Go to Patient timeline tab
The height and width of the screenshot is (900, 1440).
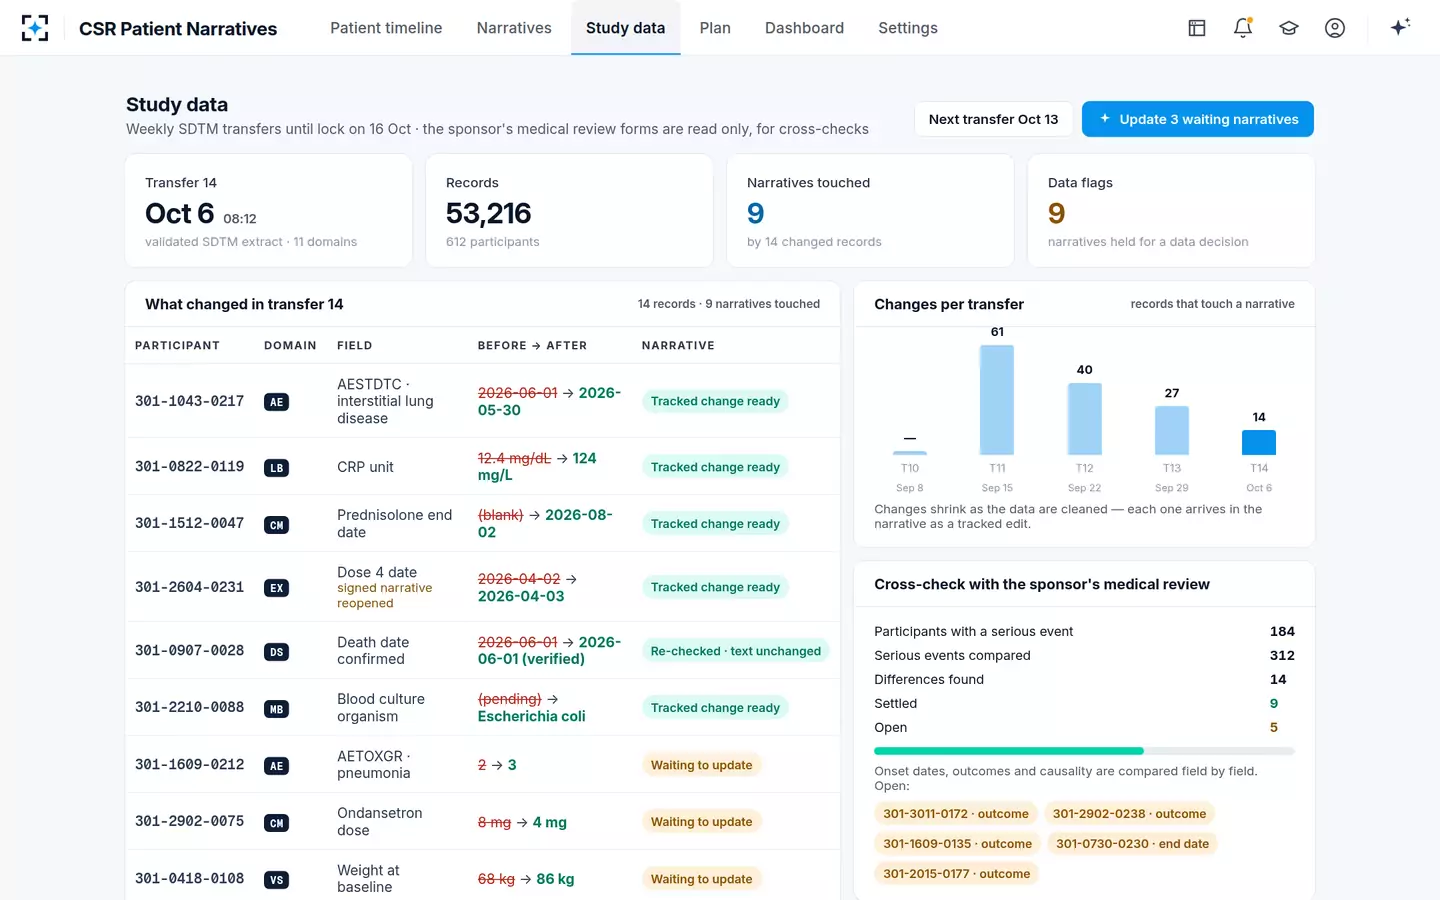pos(386,28)
